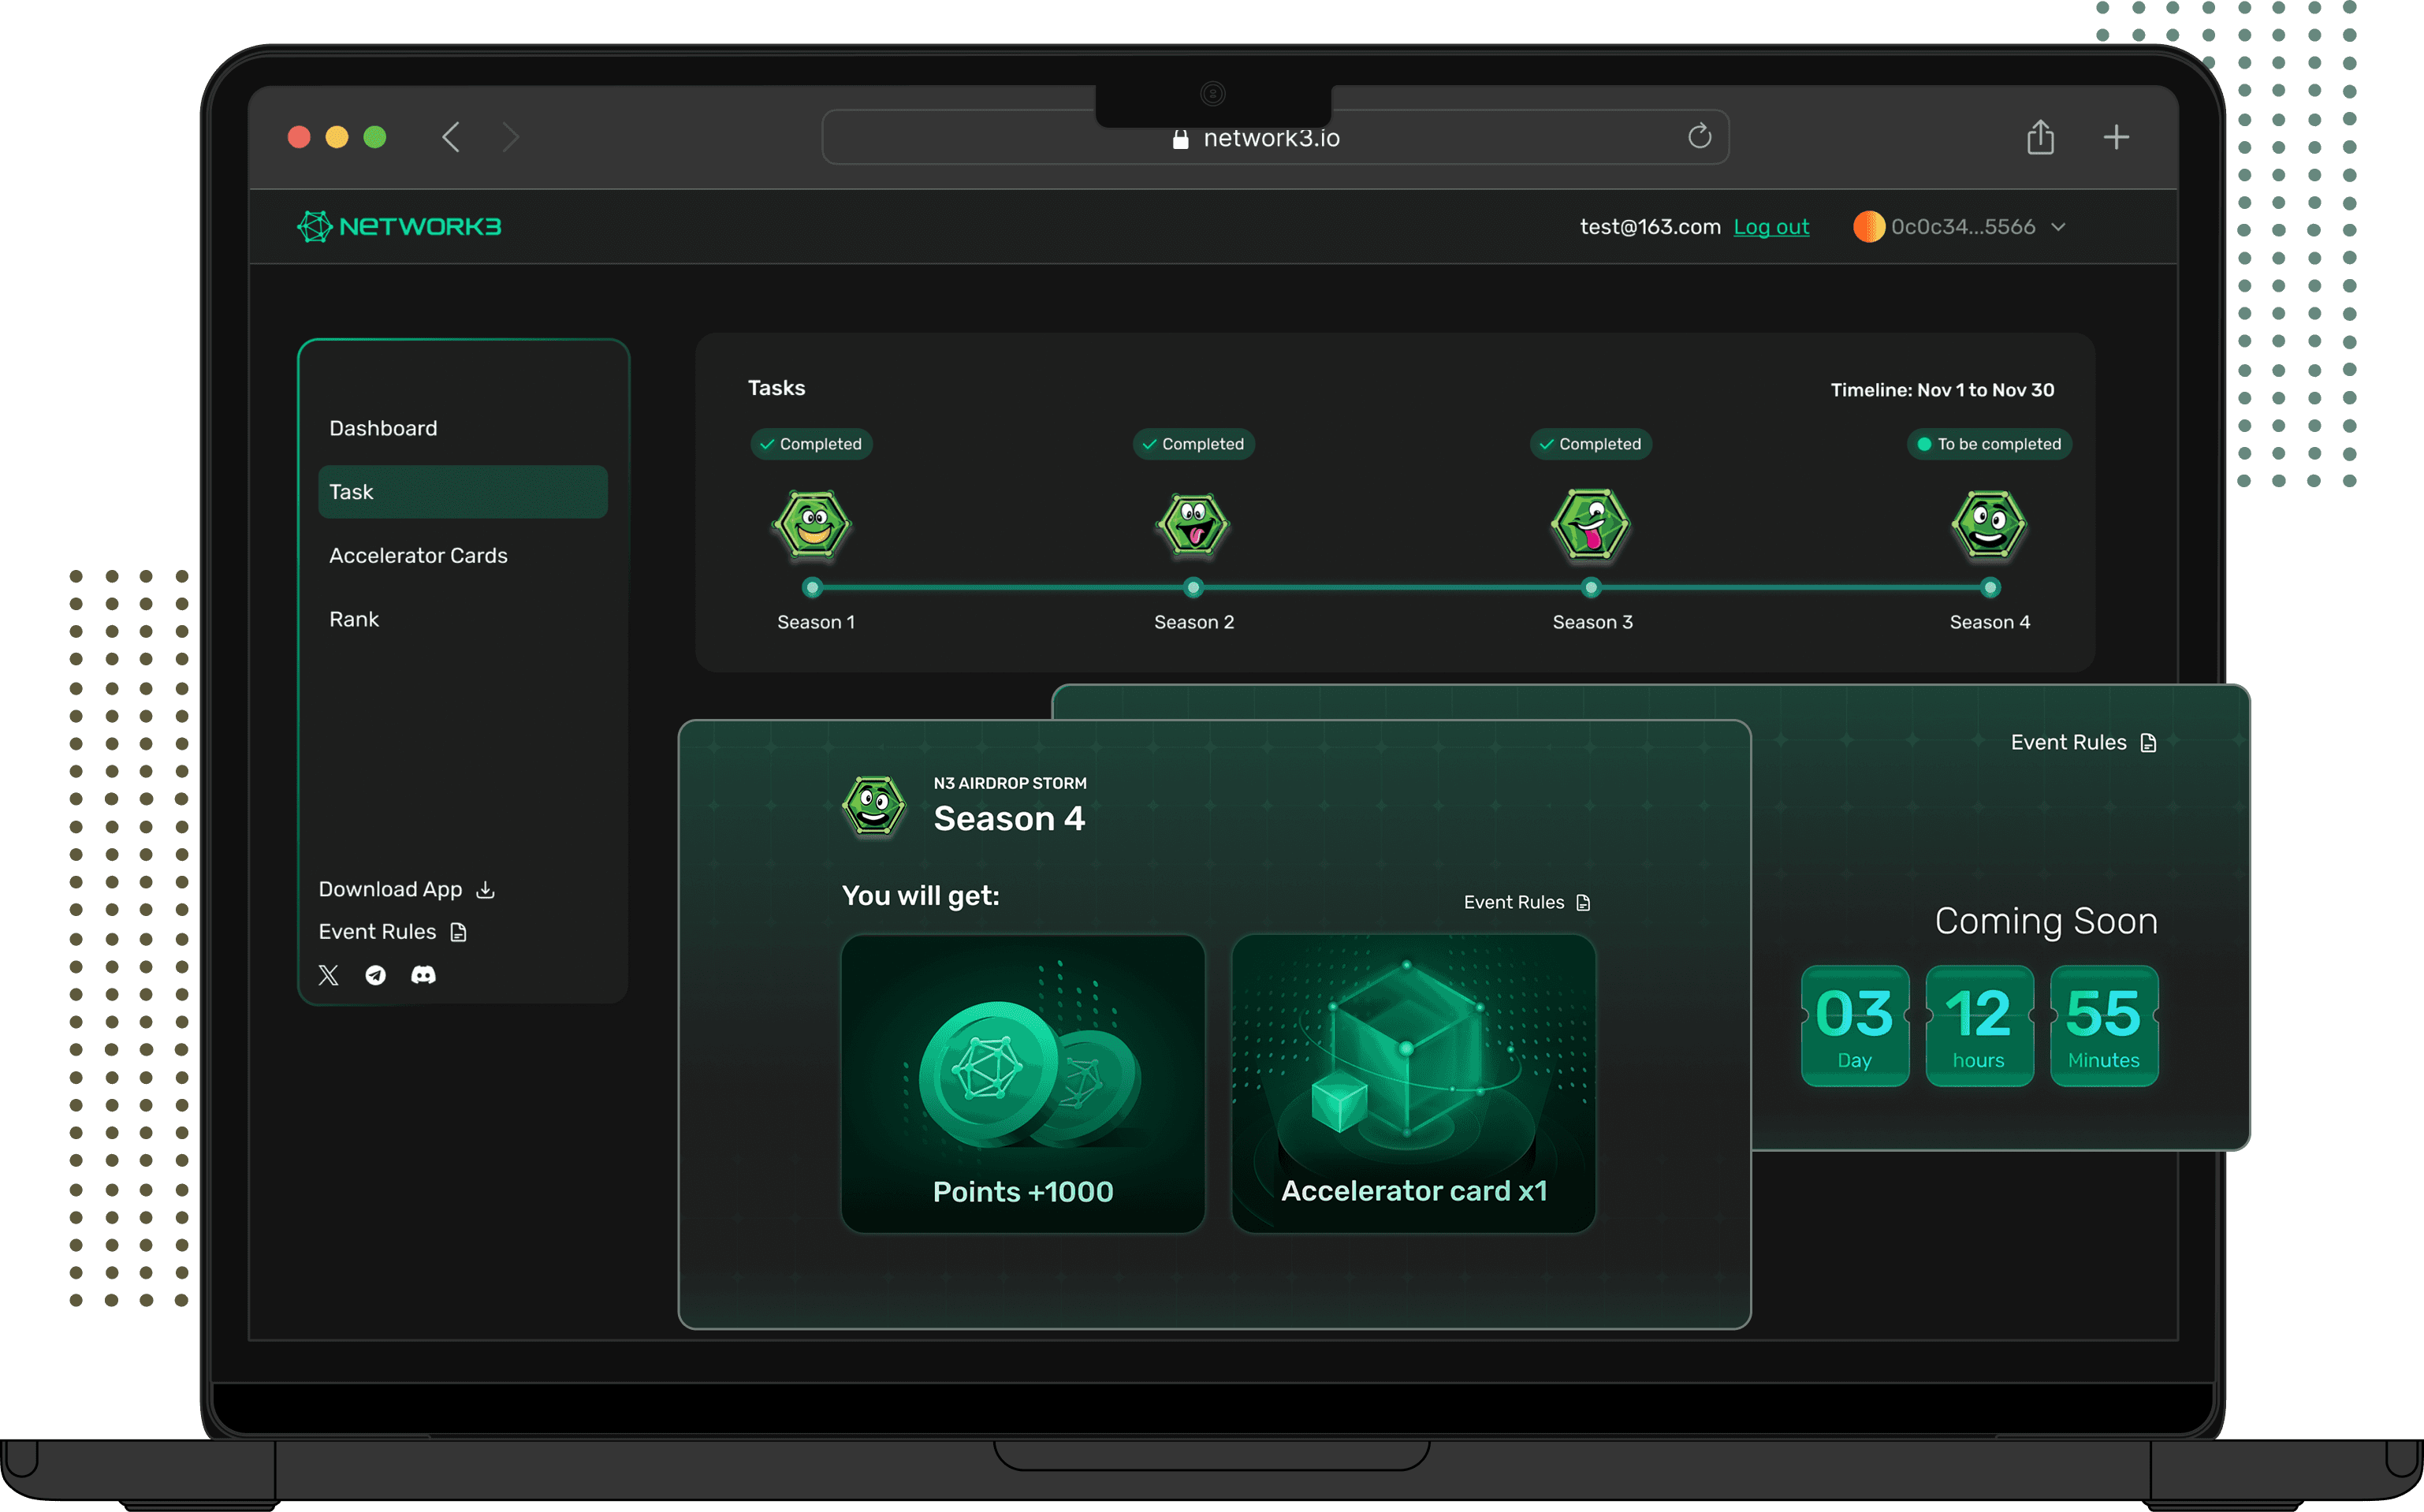
Task: Open Event Rules in the Season 4 card
Action: pyautogui.click(x=1526, y=902)
